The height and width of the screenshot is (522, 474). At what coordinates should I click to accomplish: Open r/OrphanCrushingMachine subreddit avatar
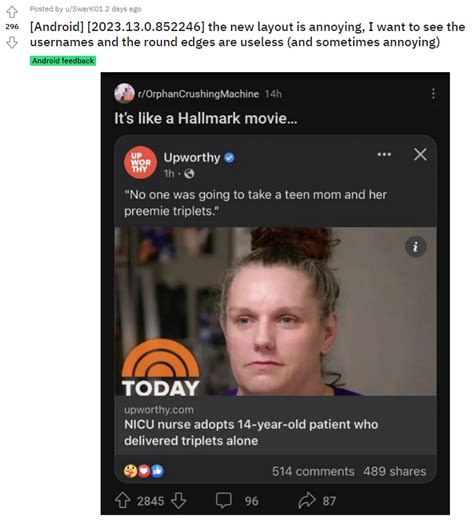124,93
